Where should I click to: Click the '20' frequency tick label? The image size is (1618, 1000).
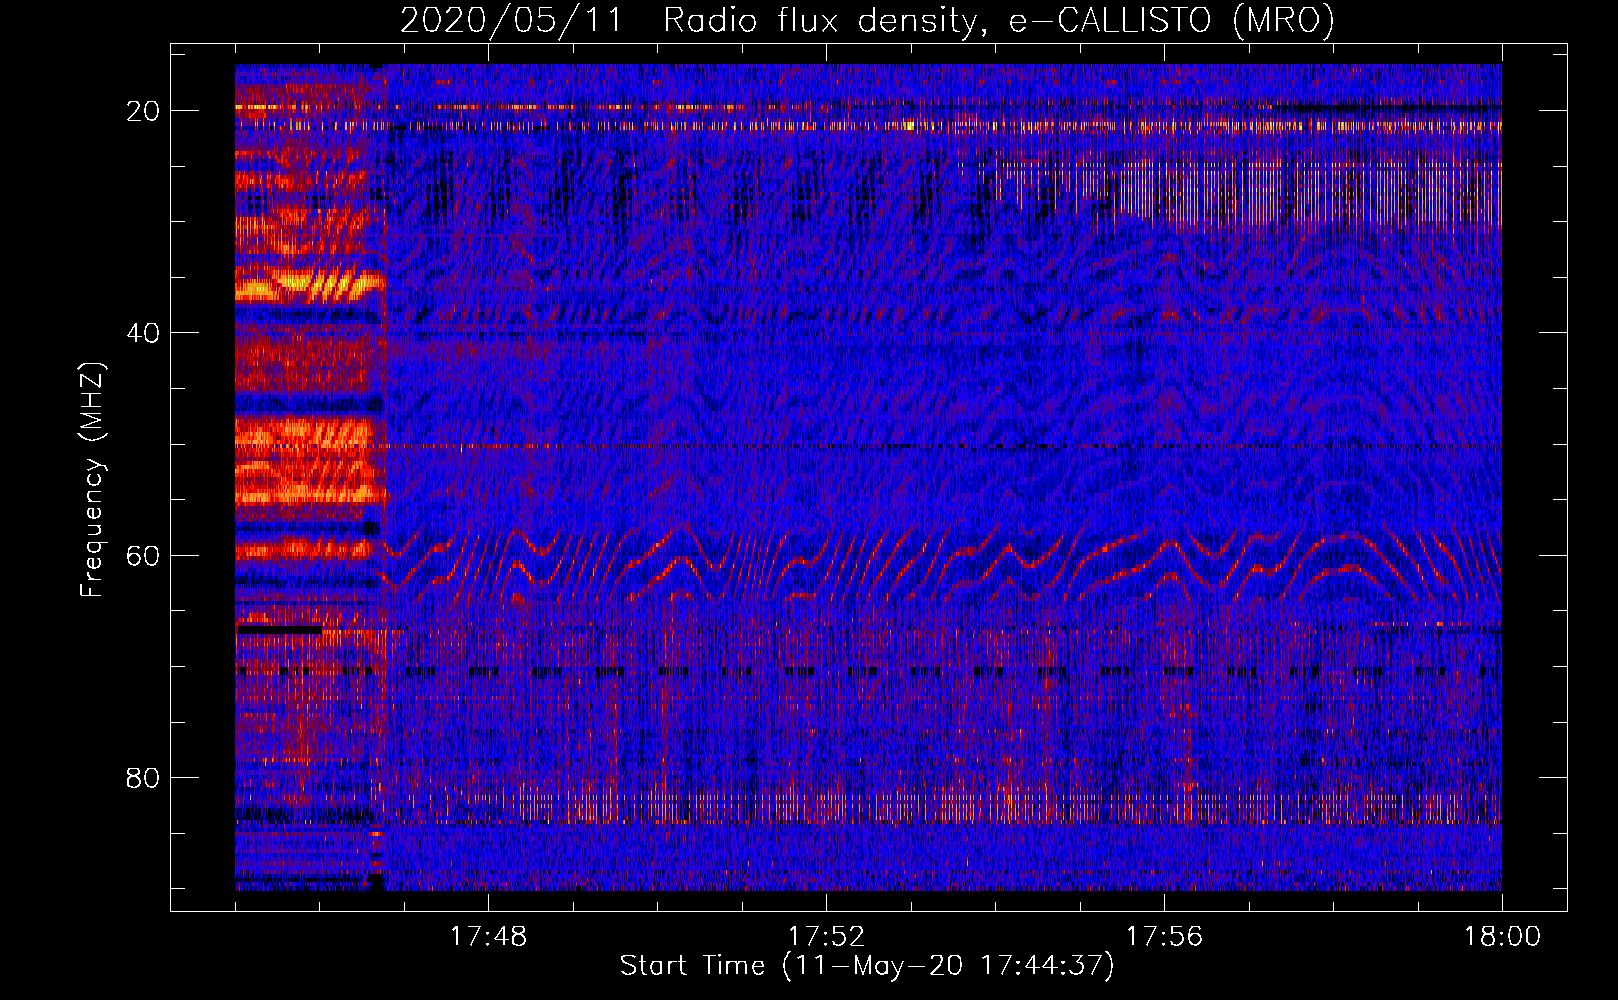(x=143, y=111)
